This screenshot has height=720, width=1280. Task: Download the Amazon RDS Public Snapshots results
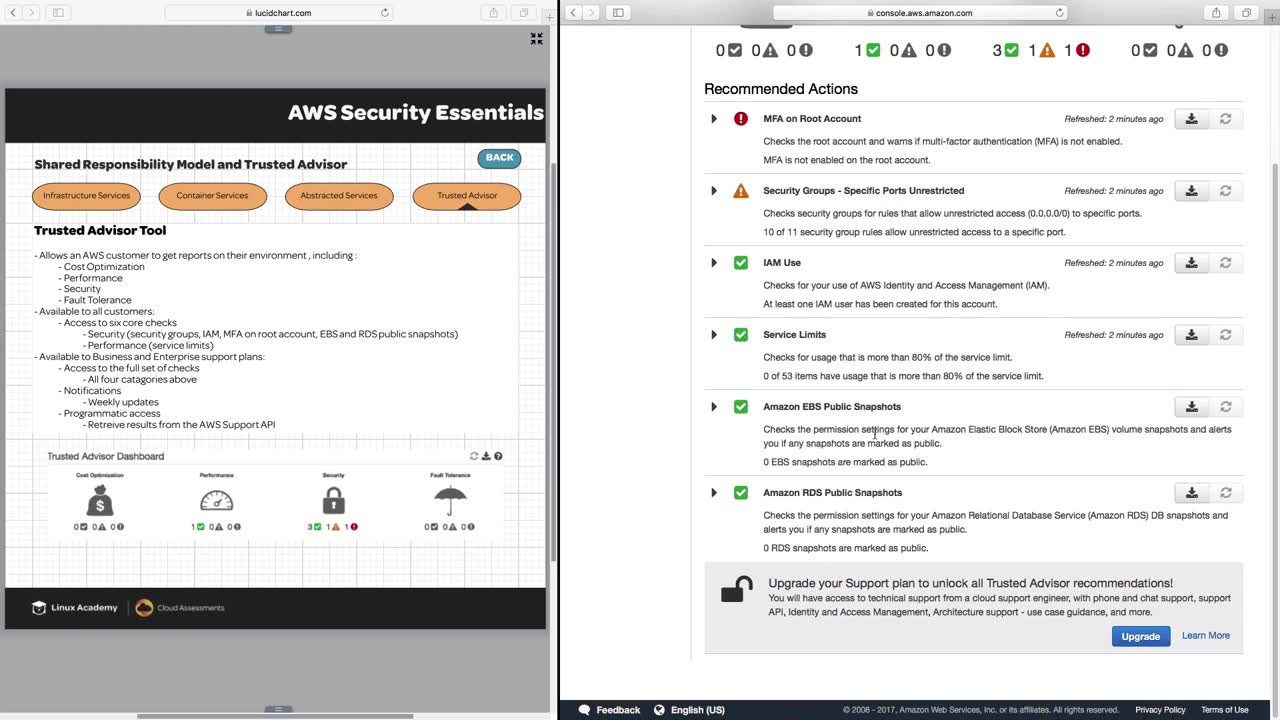pos(1191,493)
